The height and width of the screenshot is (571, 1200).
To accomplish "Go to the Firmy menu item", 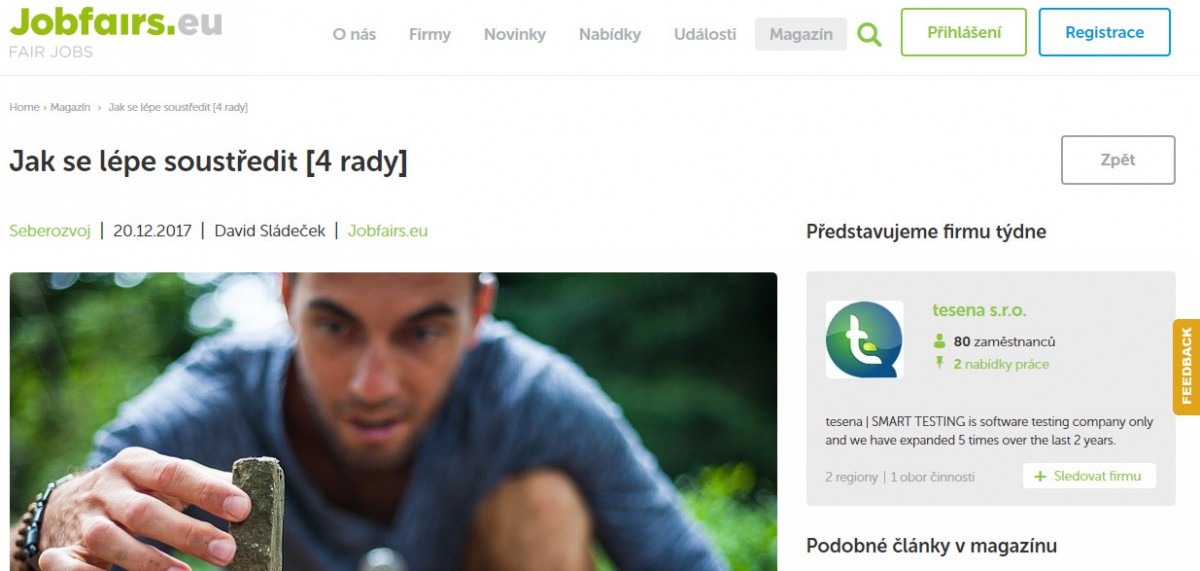I will pyautogui.click(x=430, y=34).
